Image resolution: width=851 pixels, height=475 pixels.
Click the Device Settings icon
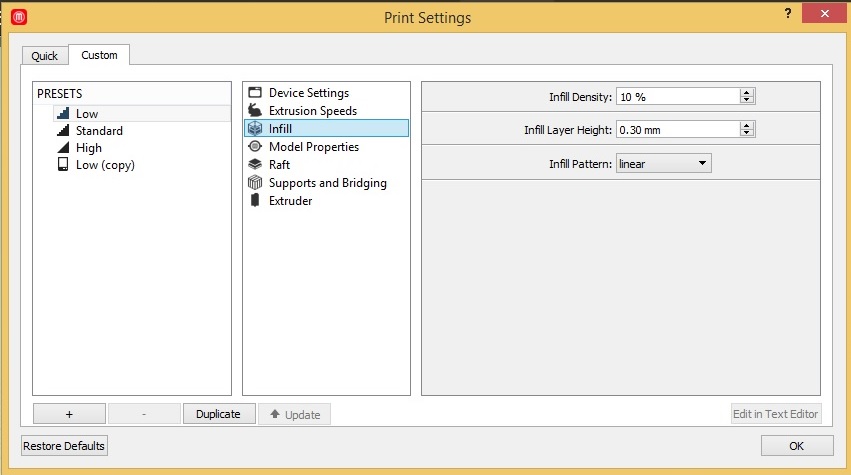coord(254,93)
